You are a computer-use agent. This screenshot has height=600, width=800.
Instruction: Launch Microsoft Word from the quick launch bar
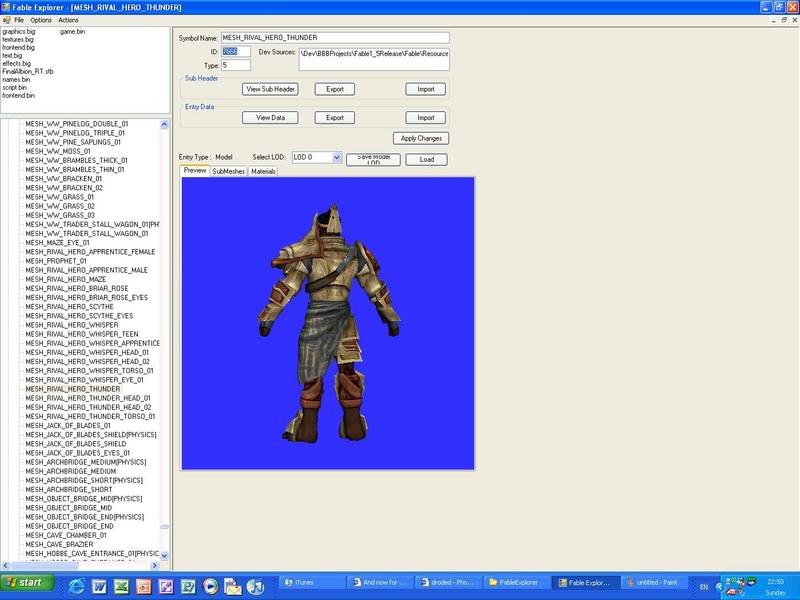[98, 585]
